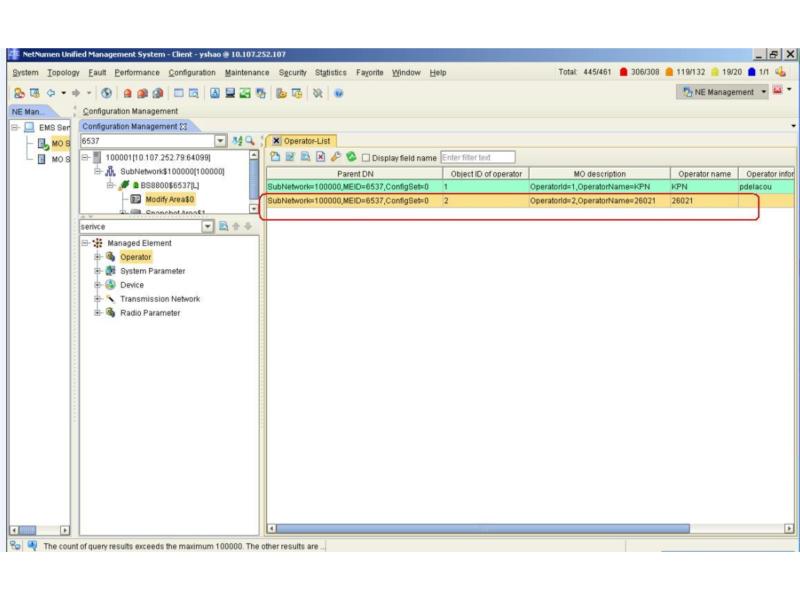The height and width of the screenshot is (600, 800).
Task: Click the wrench icon in the Operator-List toolbar
Action: [x=335, y=157]
